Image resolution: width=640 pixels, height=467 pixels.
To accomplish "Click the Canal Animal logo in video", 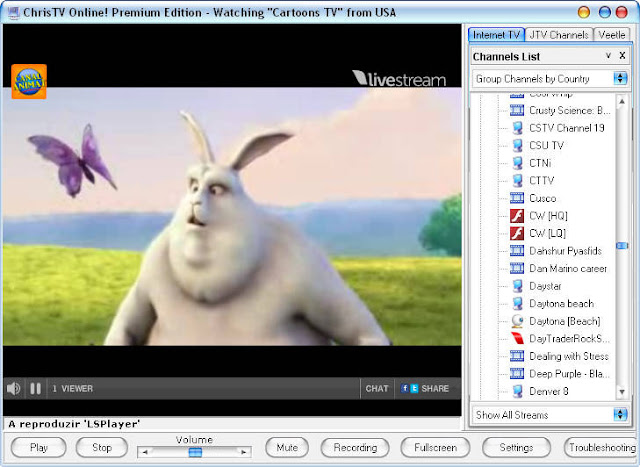I will 29,81.
